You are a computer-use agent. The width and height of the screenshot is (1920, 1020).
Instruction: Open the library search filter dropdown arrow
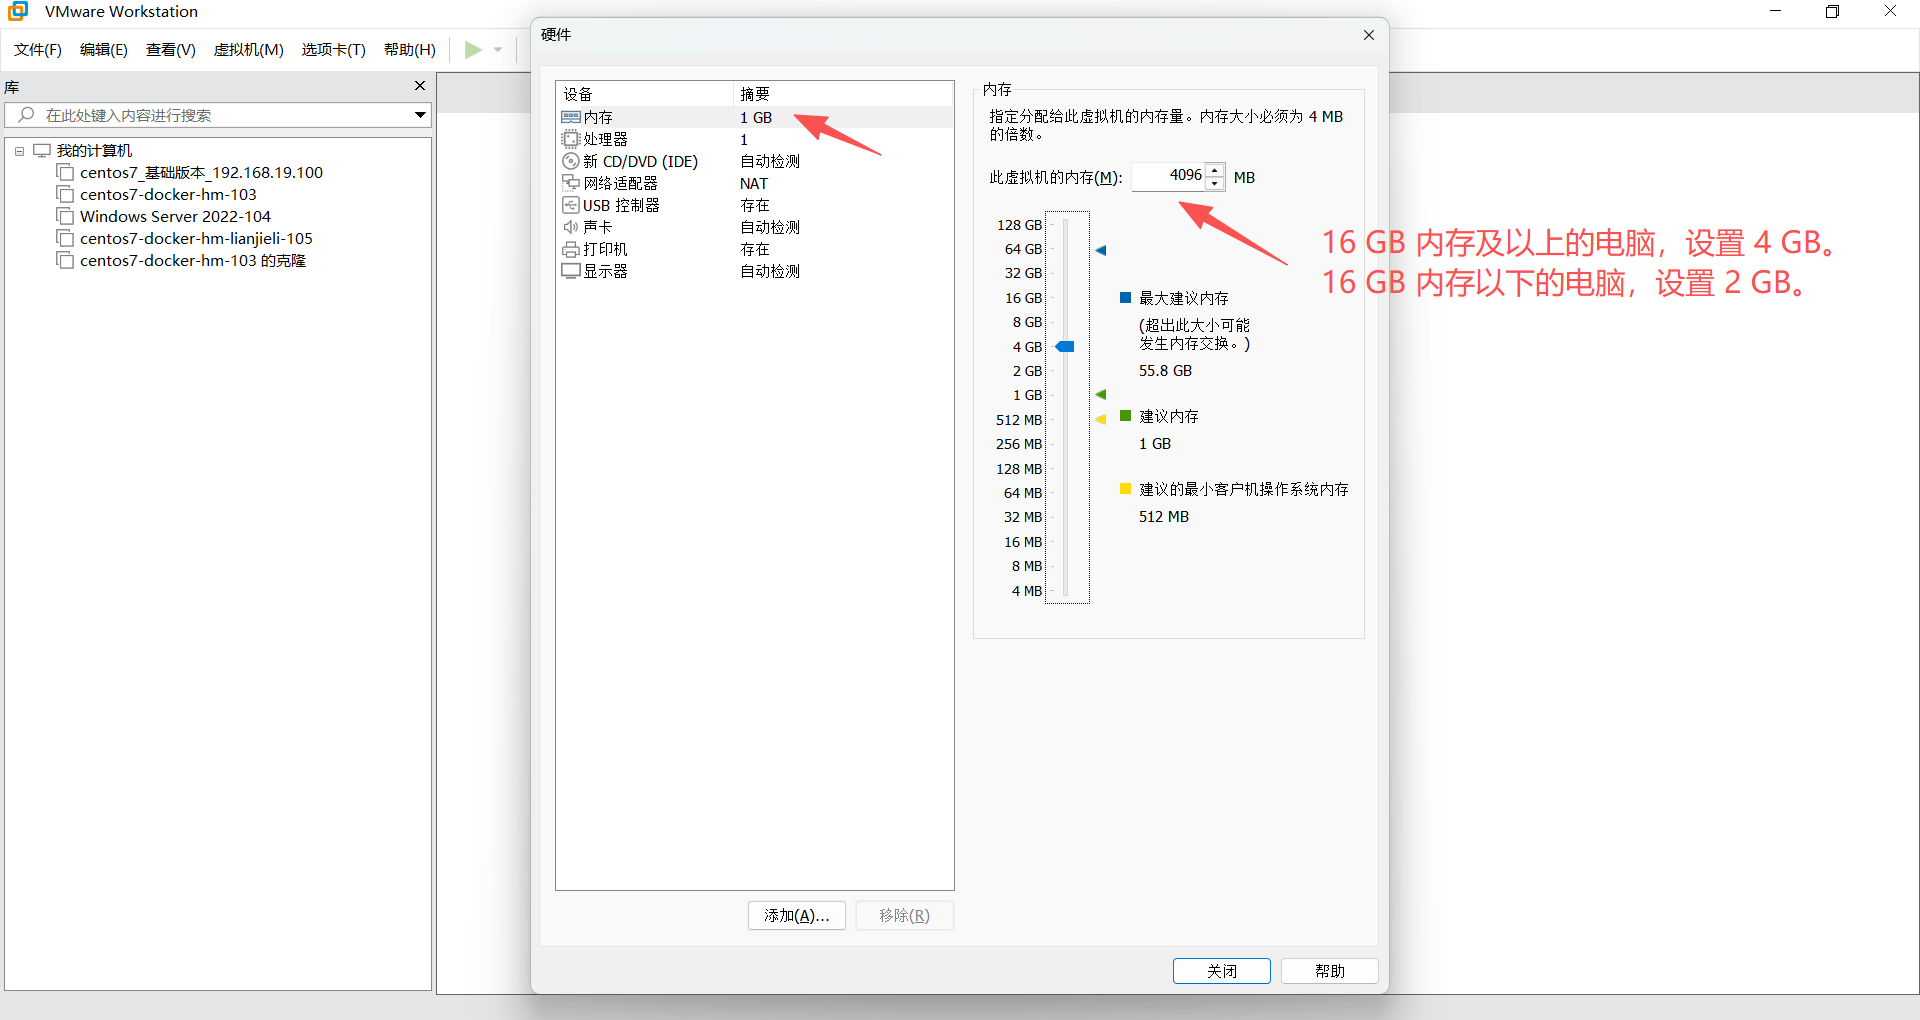click(x=420, y=115)
